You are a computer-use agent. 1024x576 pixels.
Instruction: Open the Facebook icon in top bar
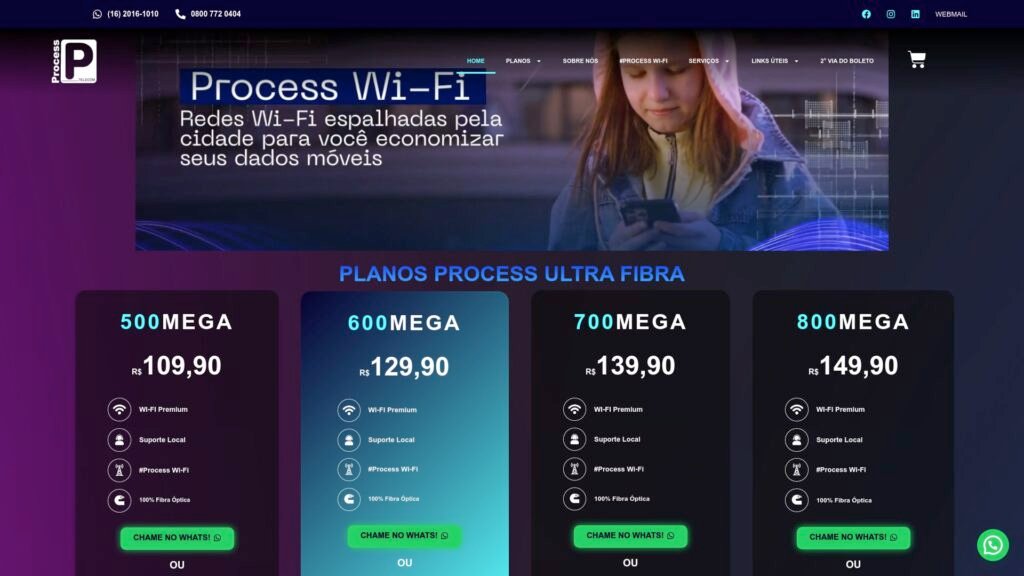pos(866,14)
